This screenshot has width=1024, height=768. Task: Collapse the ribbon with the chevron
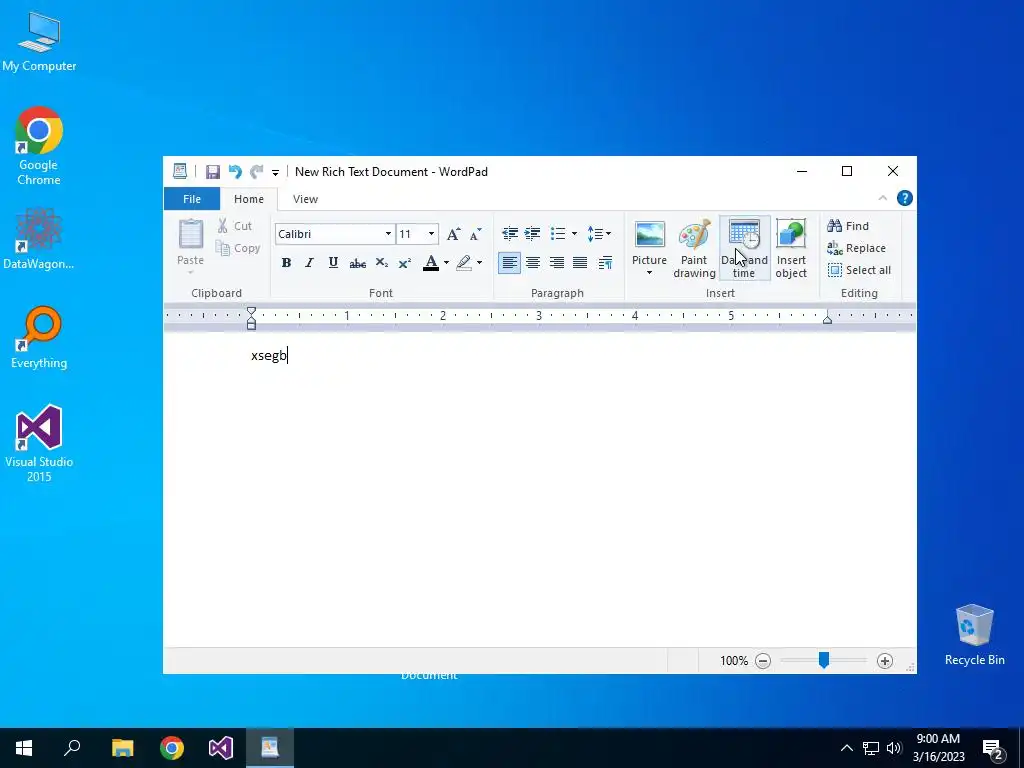point(882,199)
